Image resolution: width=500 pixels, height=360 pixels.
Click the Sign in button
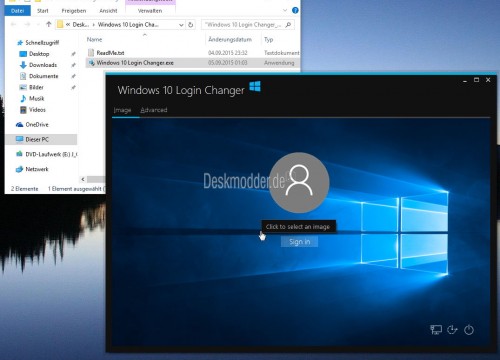(x=299, y=242)
